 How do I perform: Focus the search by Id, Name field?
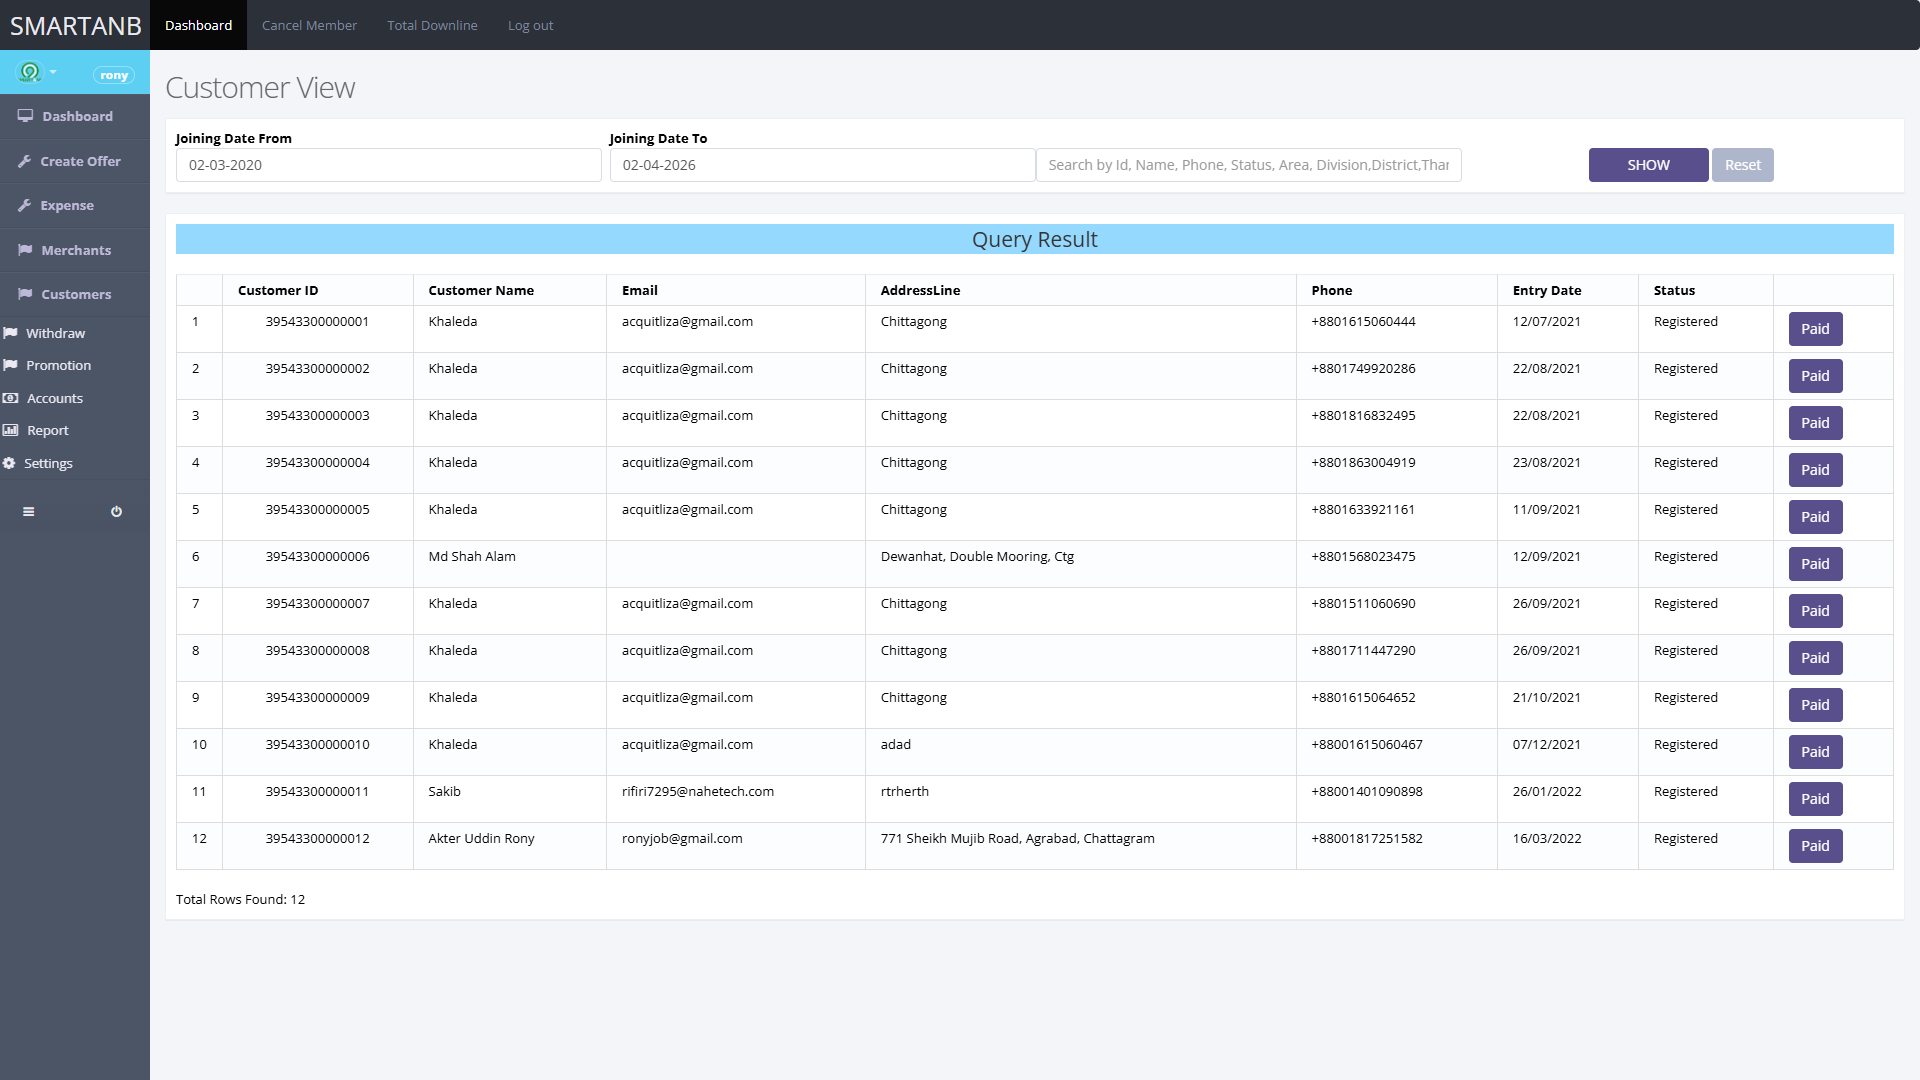tap(1248, 165)
